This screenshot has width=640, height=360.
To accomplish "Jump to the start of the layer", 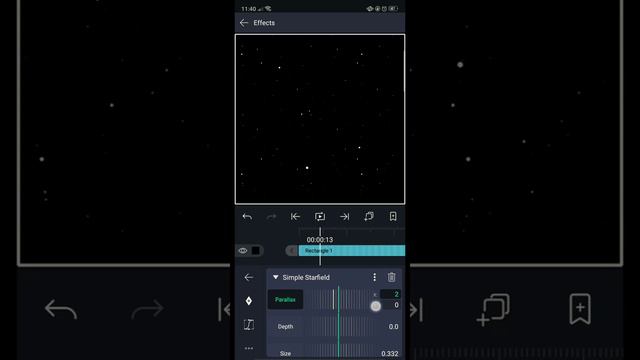I will pos(296,217).
